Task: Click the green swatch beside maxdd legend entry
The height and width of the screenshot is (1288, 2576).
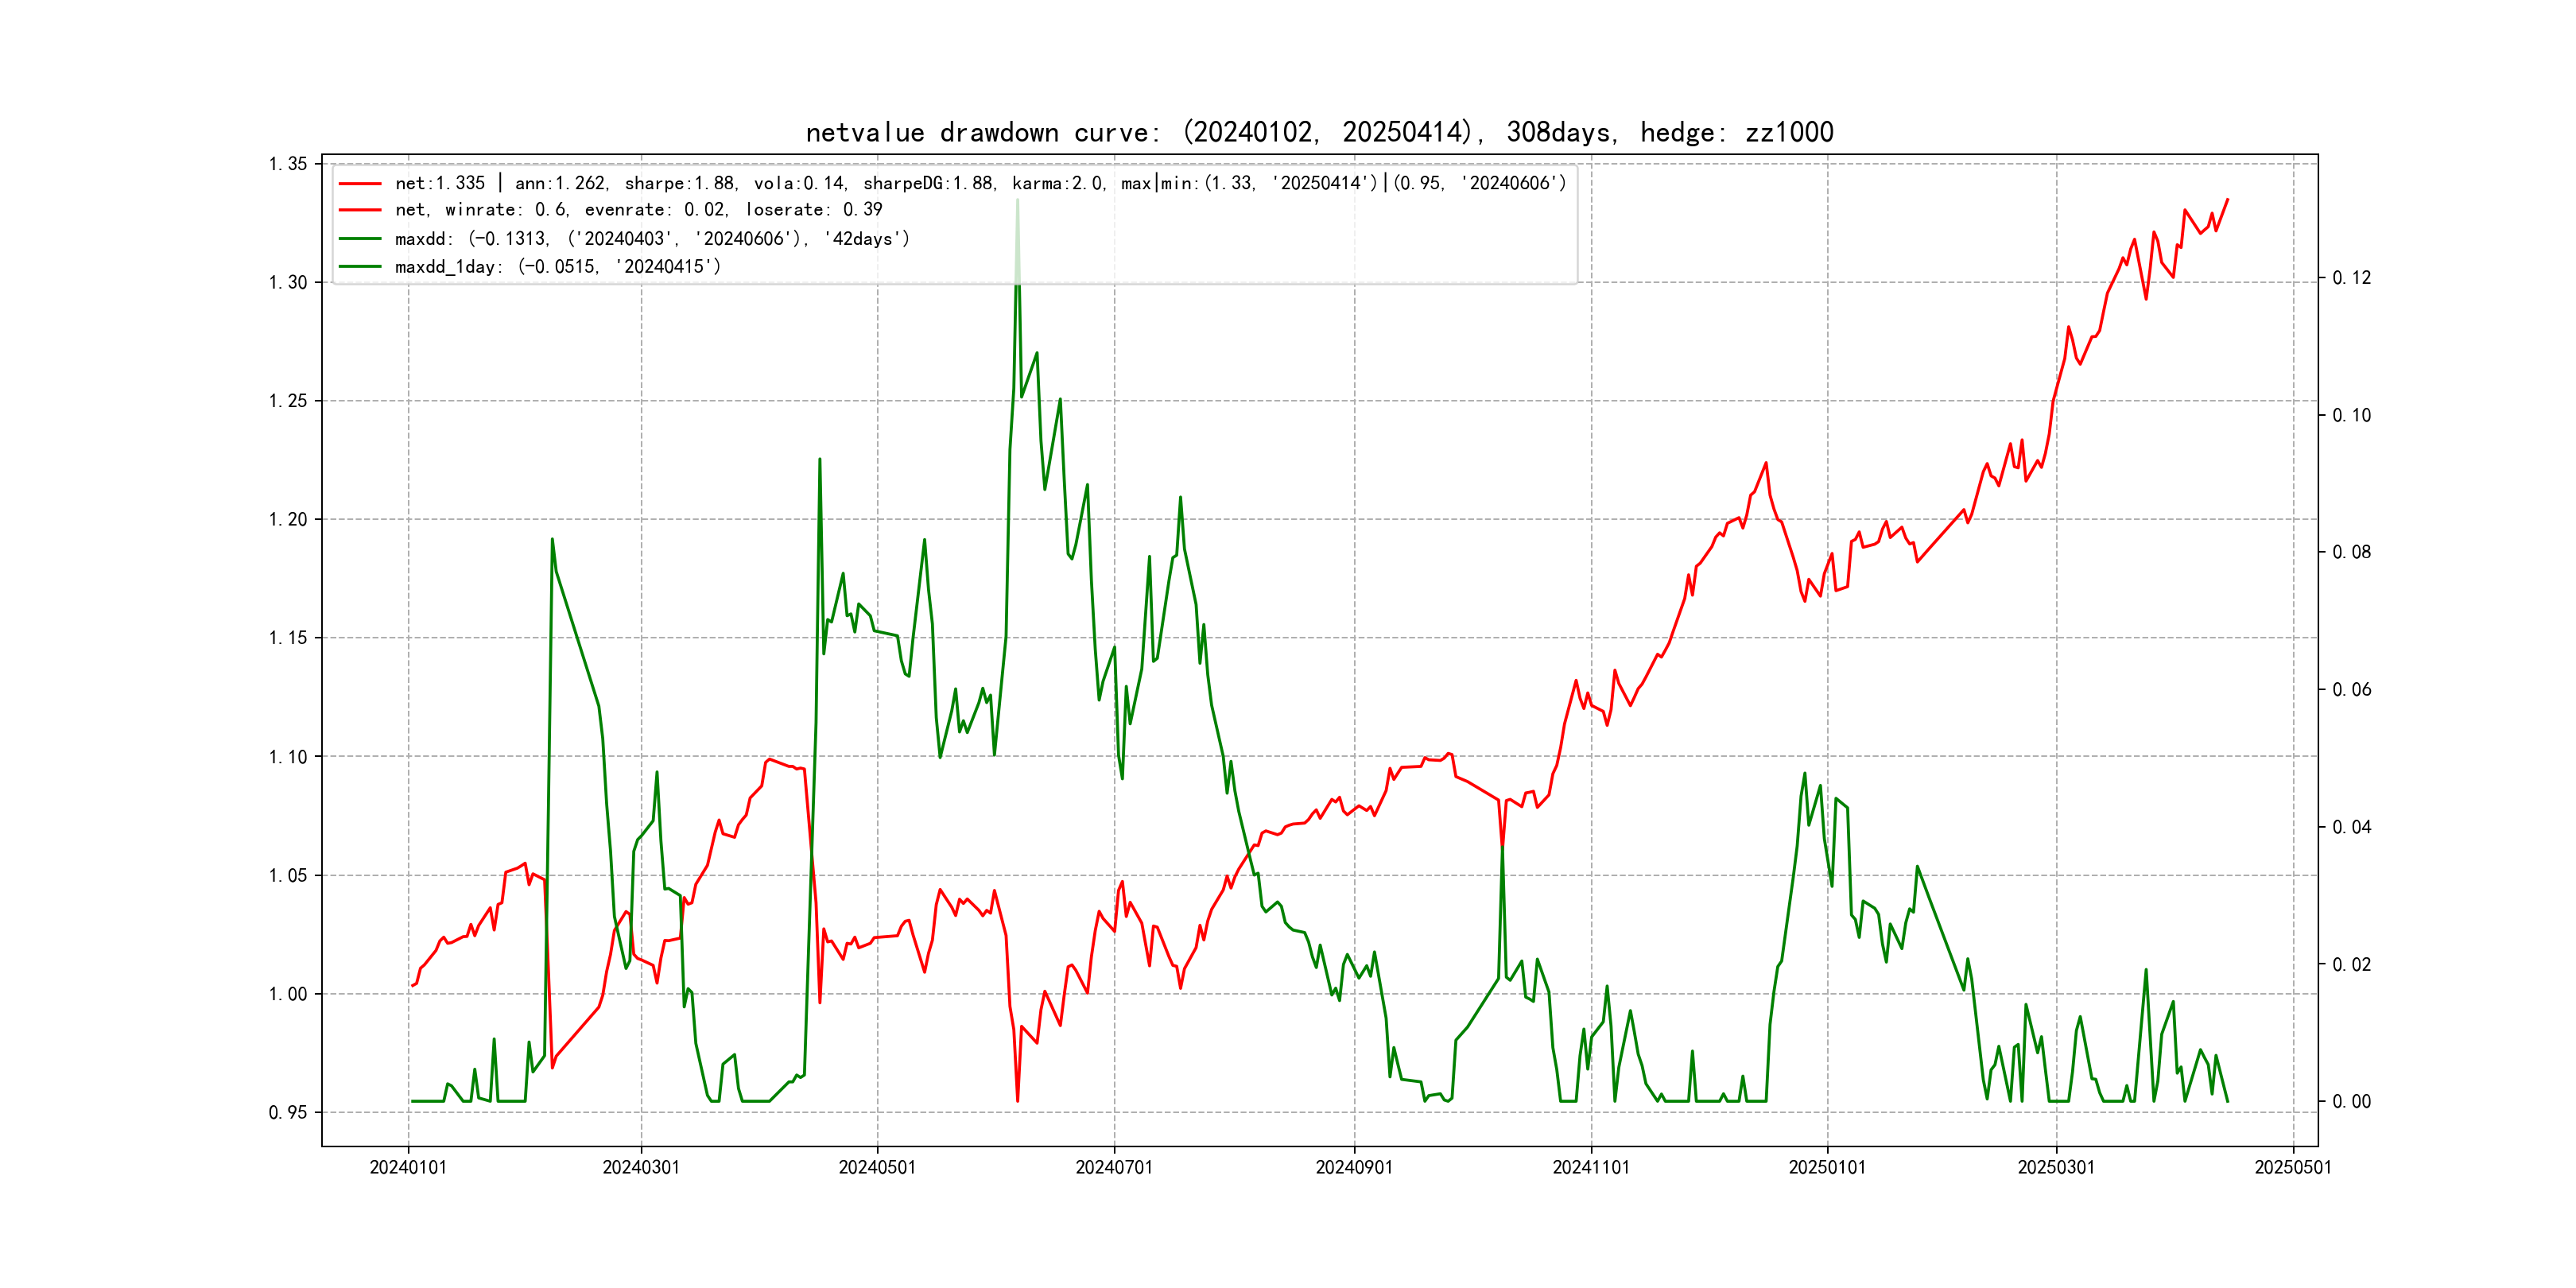Action: tap(360, 239)
